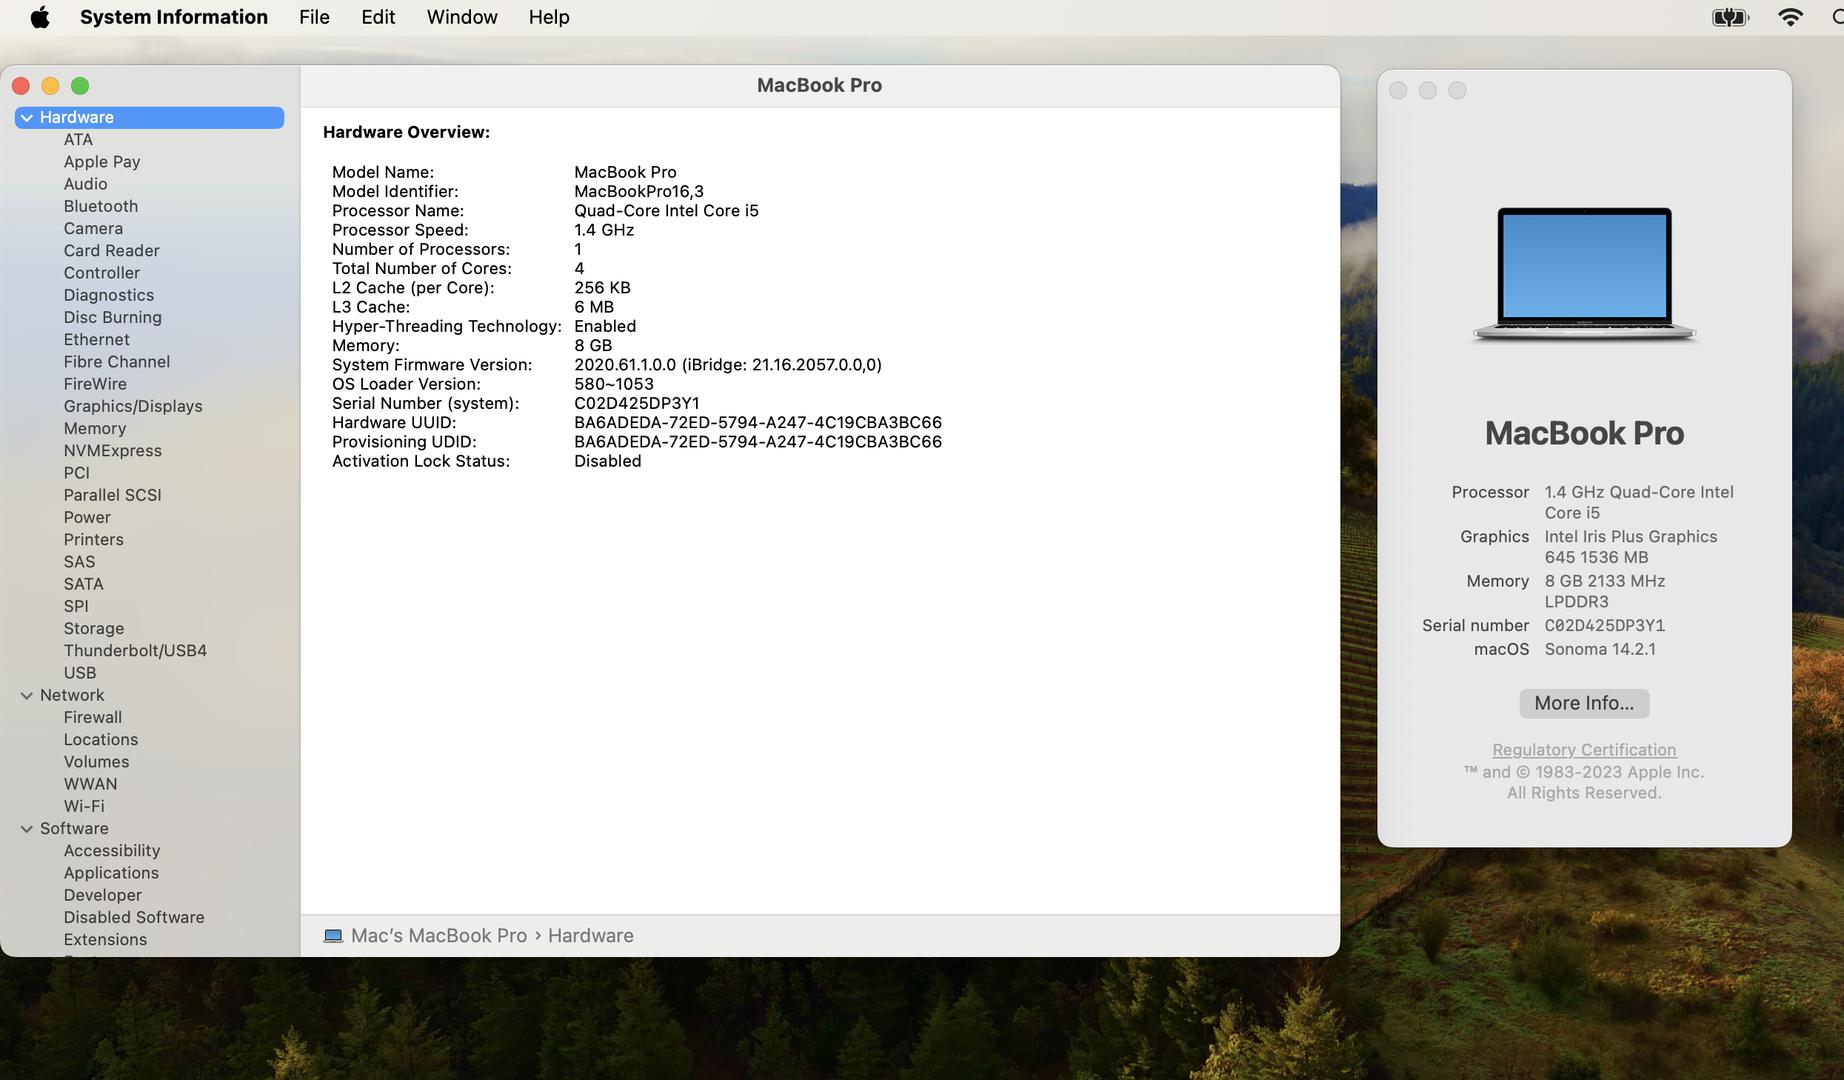Open the Wi-Fi status icon in menu bar
The image size is (1844, 1080).
click(x=1790, y=17)
